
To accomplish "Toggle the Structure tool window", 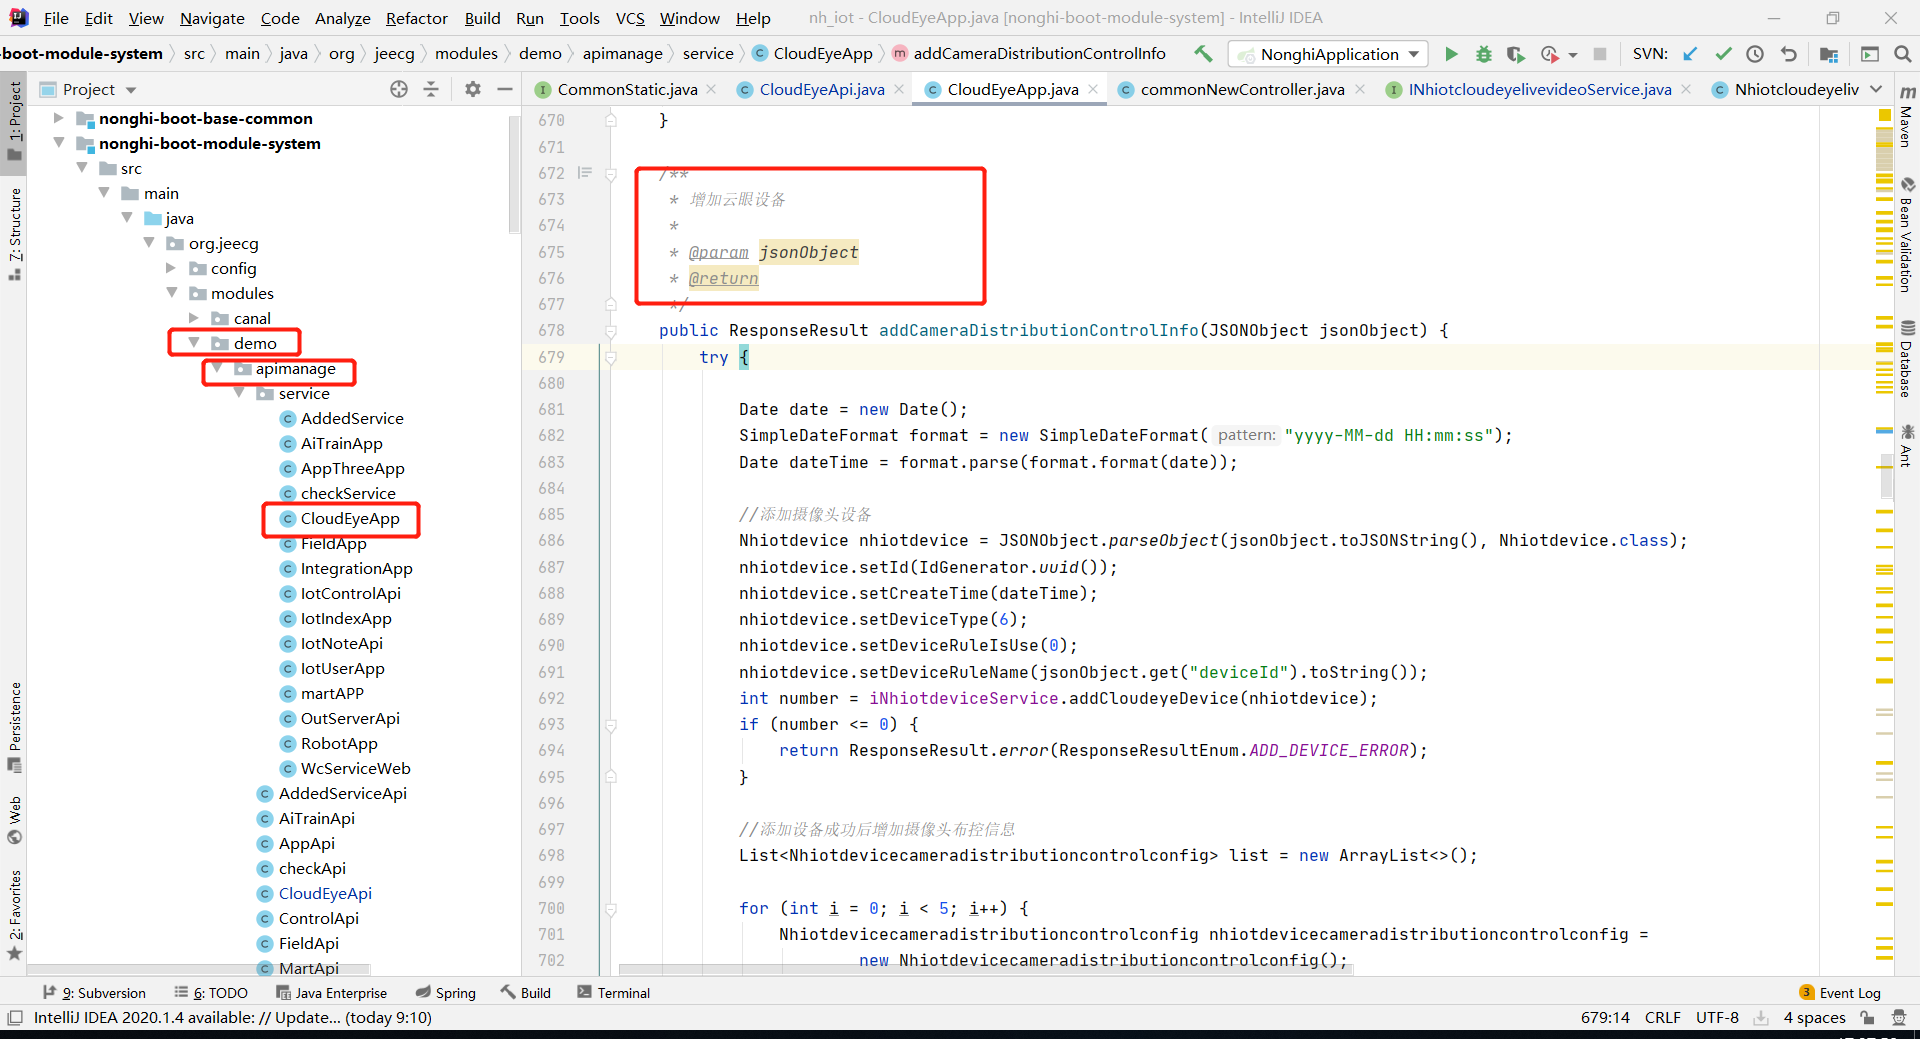I will click(14, 233).
